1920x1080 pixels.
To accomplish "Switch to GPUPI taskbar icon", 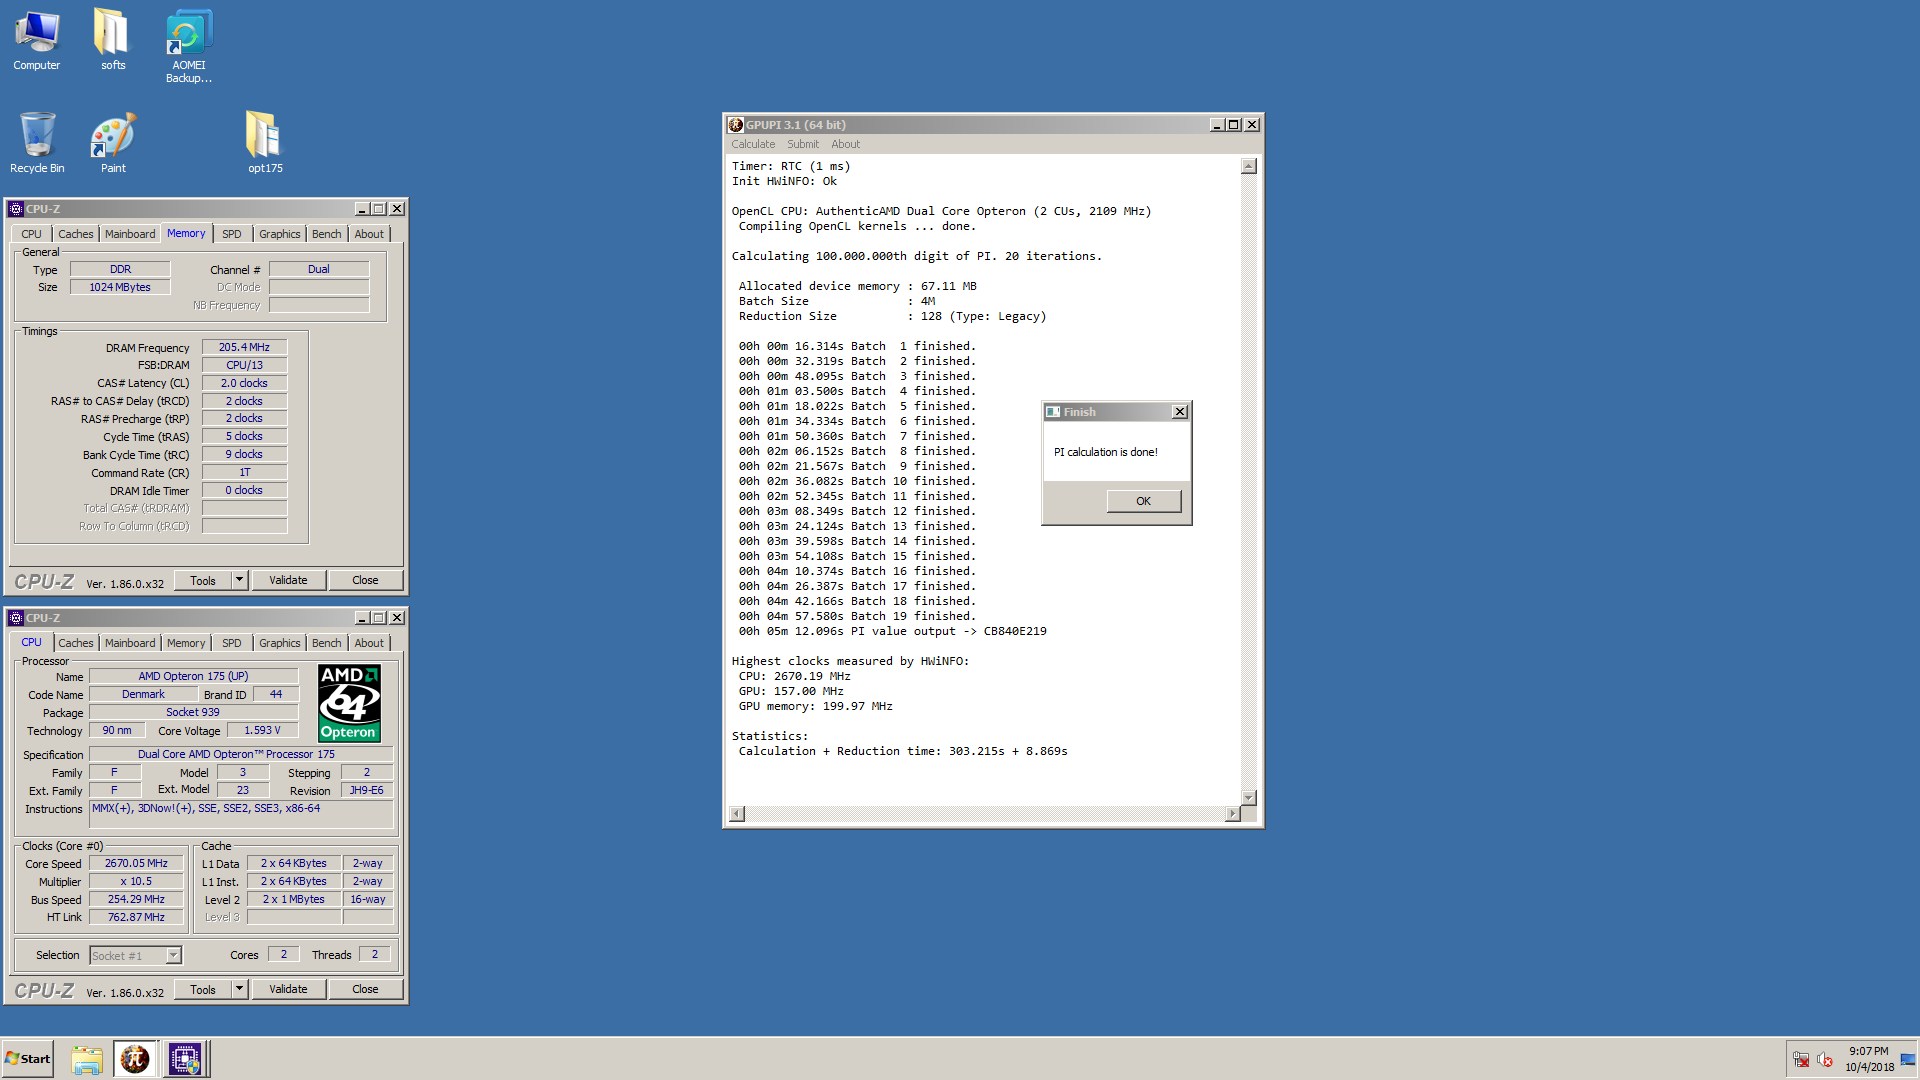I will pyautogui.click(x=135, y=1059).
